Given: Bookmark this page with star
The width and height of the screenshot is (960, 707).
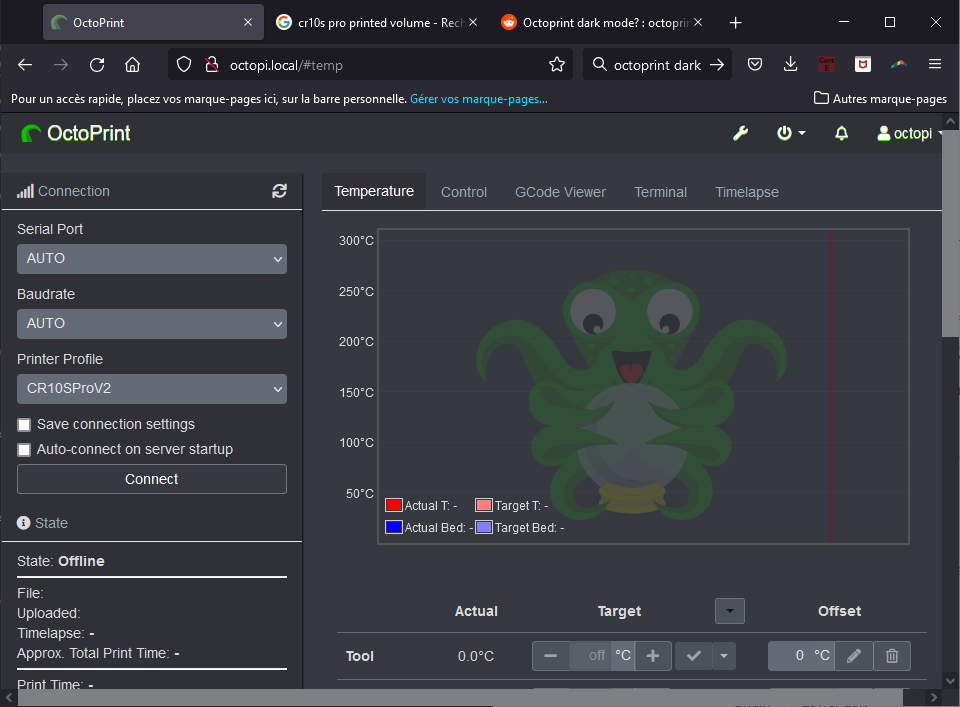Looking at the screenshot, I should [557, 64].
